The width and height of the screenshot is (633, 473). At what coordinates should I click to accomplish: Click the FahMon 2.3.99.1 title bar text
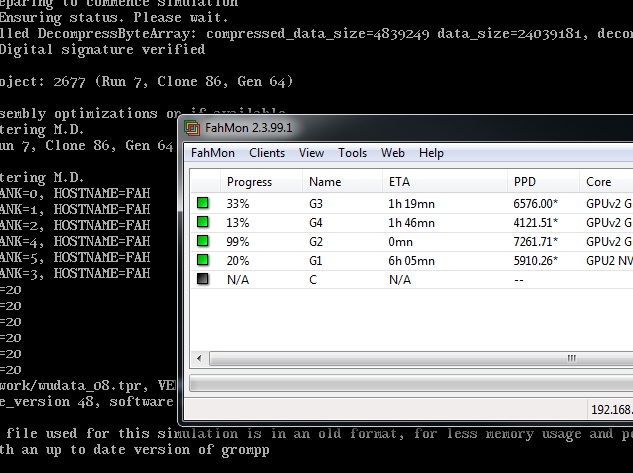(248, 128)
